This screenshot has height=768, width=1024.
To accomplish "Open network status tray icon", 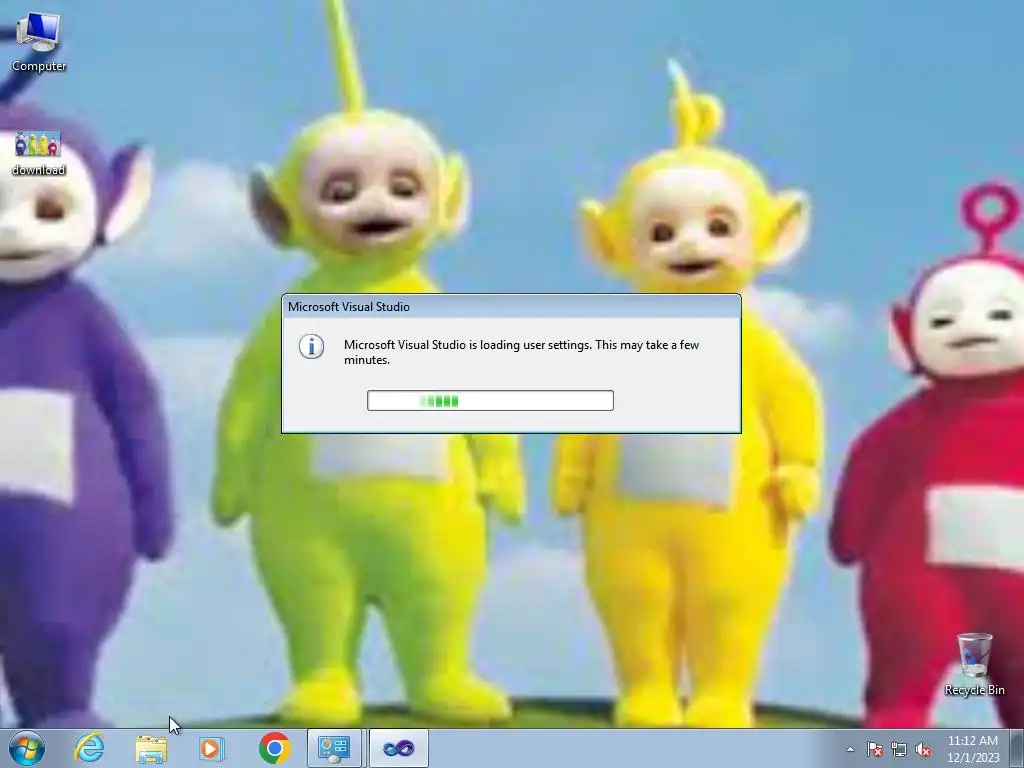I will (x=899, y=749).
